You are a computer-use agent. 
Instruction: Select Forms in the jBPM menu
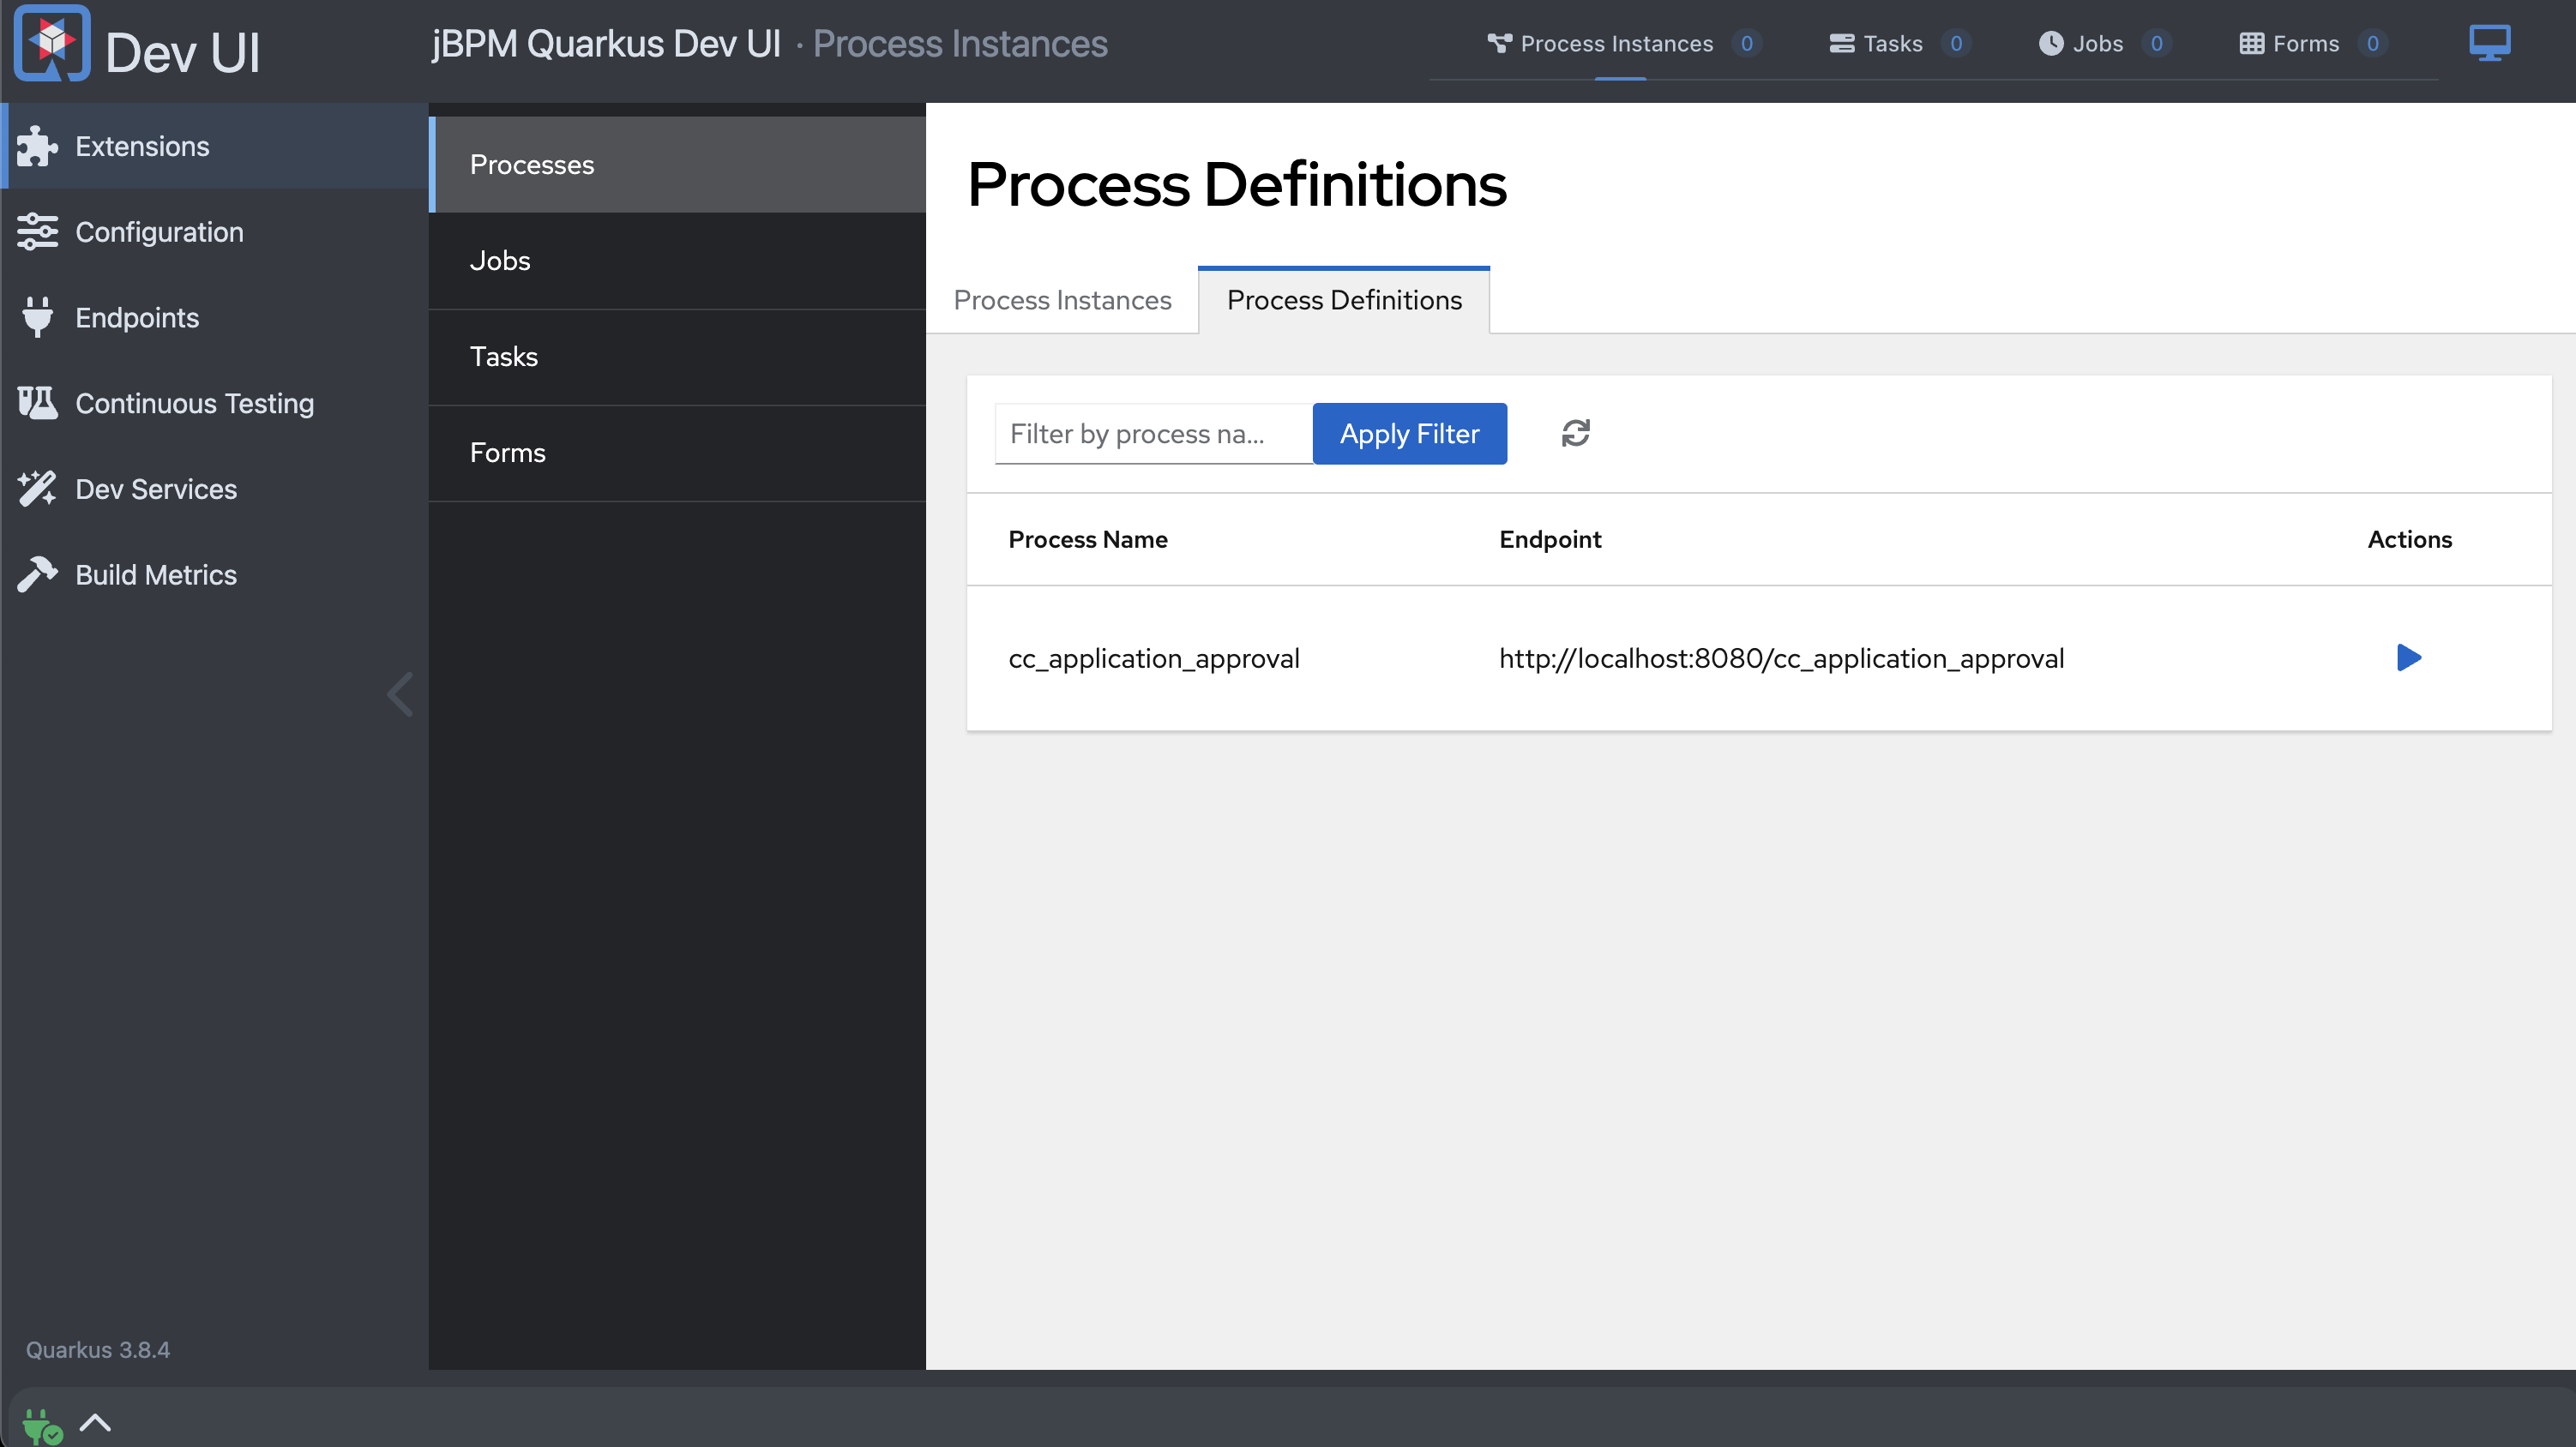point(677,453)
